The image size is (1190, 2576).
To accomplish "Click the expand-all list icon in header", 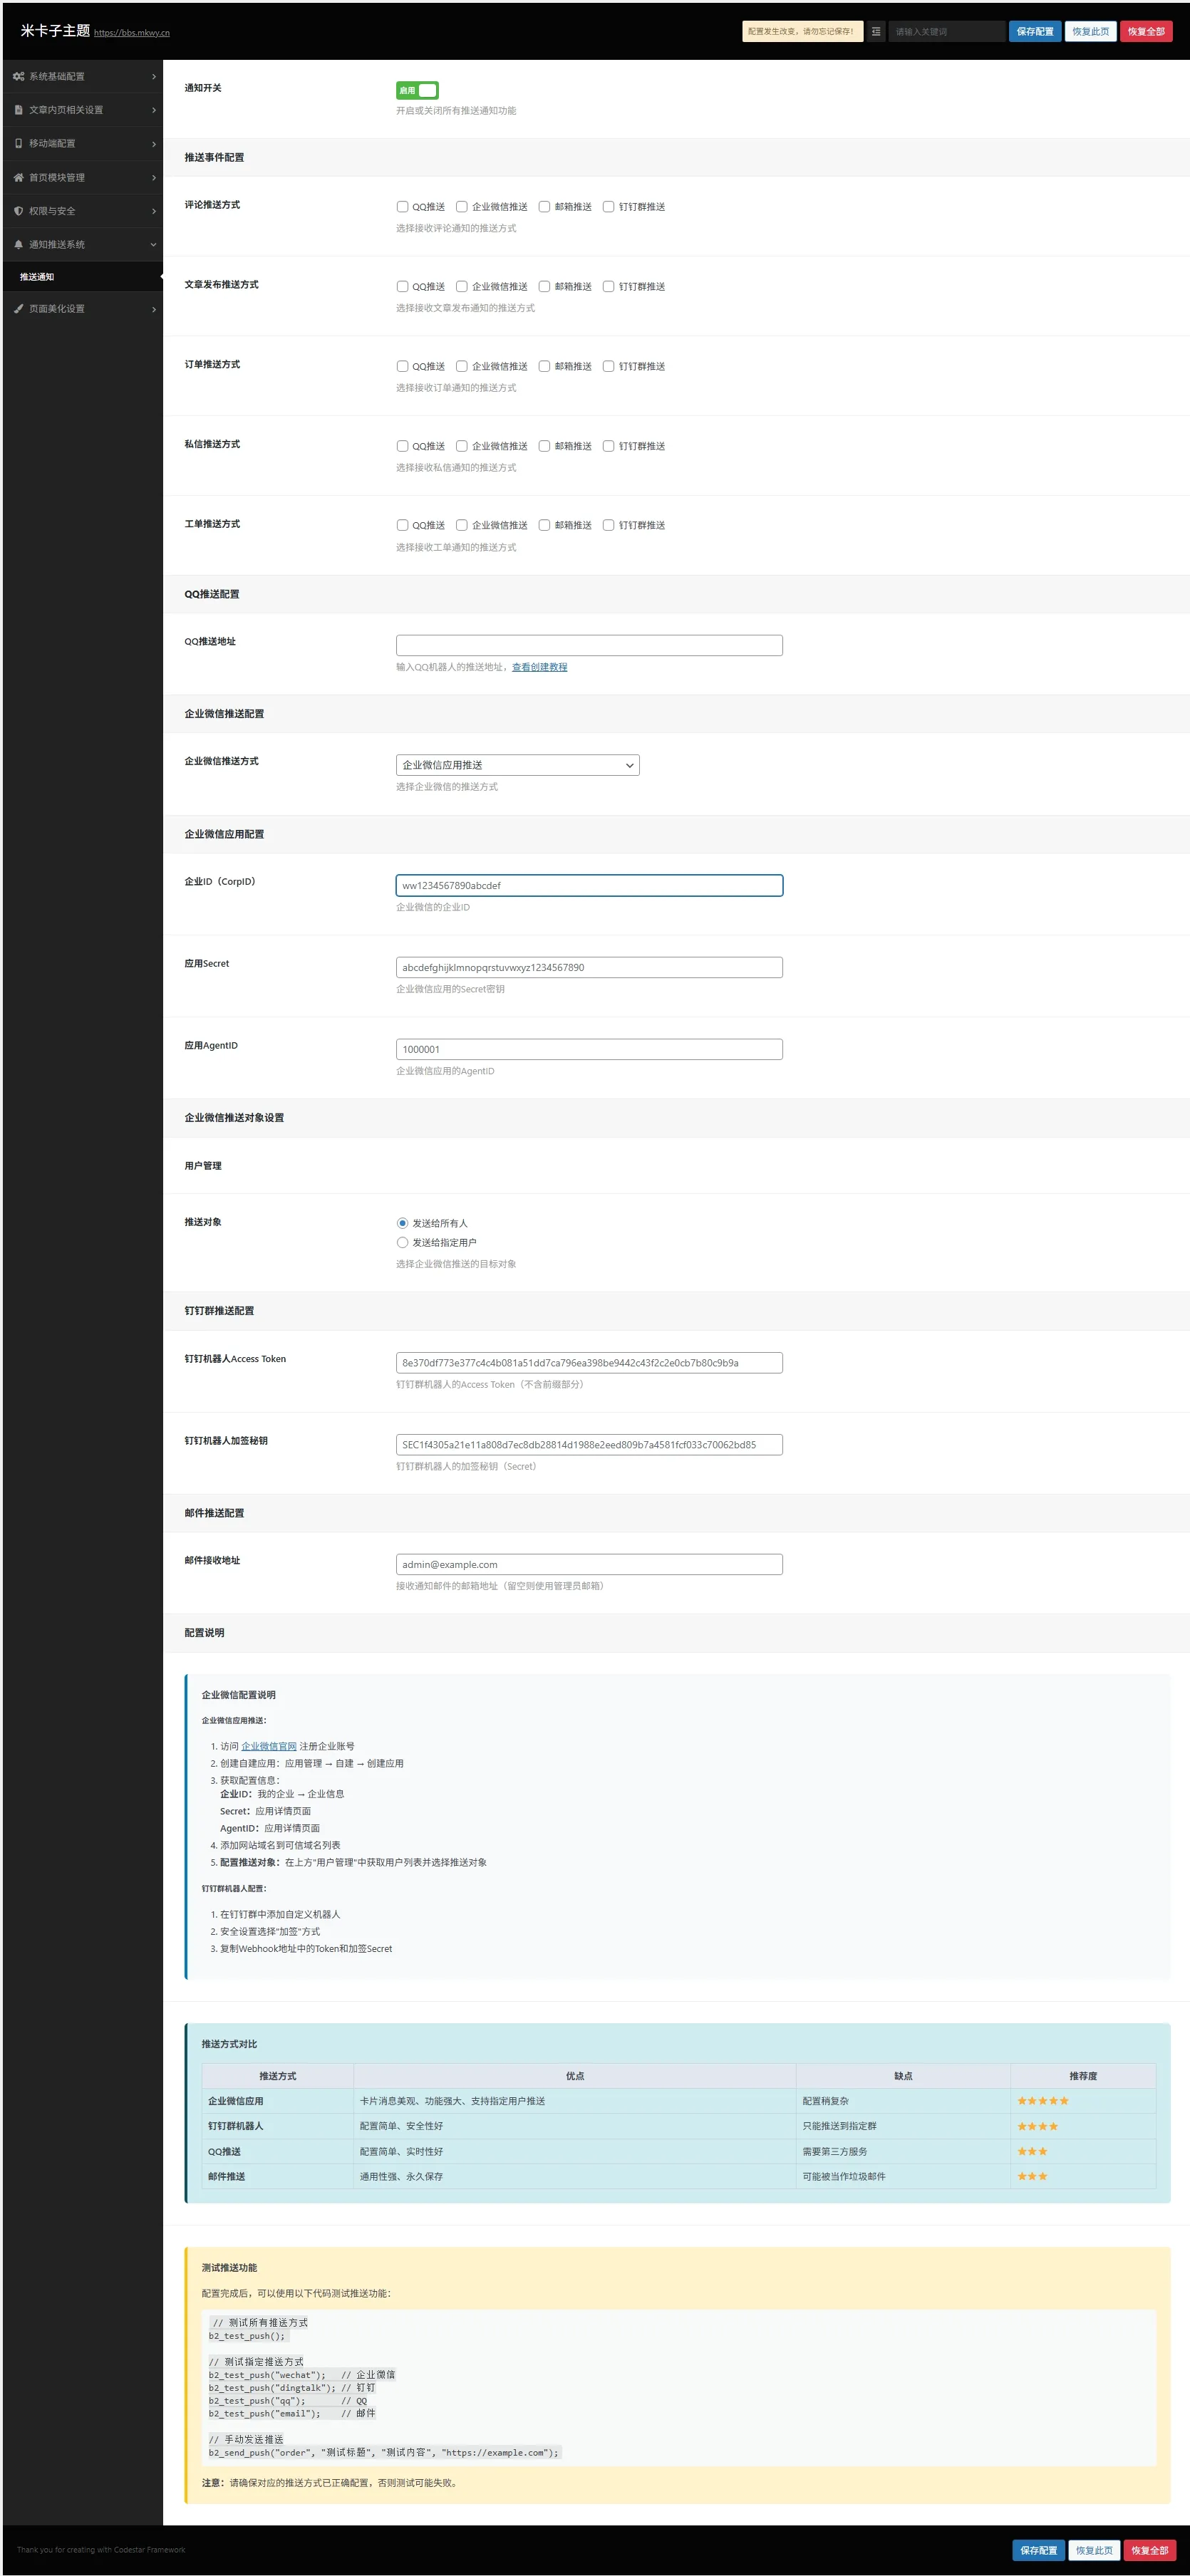I will coord(875,32).
